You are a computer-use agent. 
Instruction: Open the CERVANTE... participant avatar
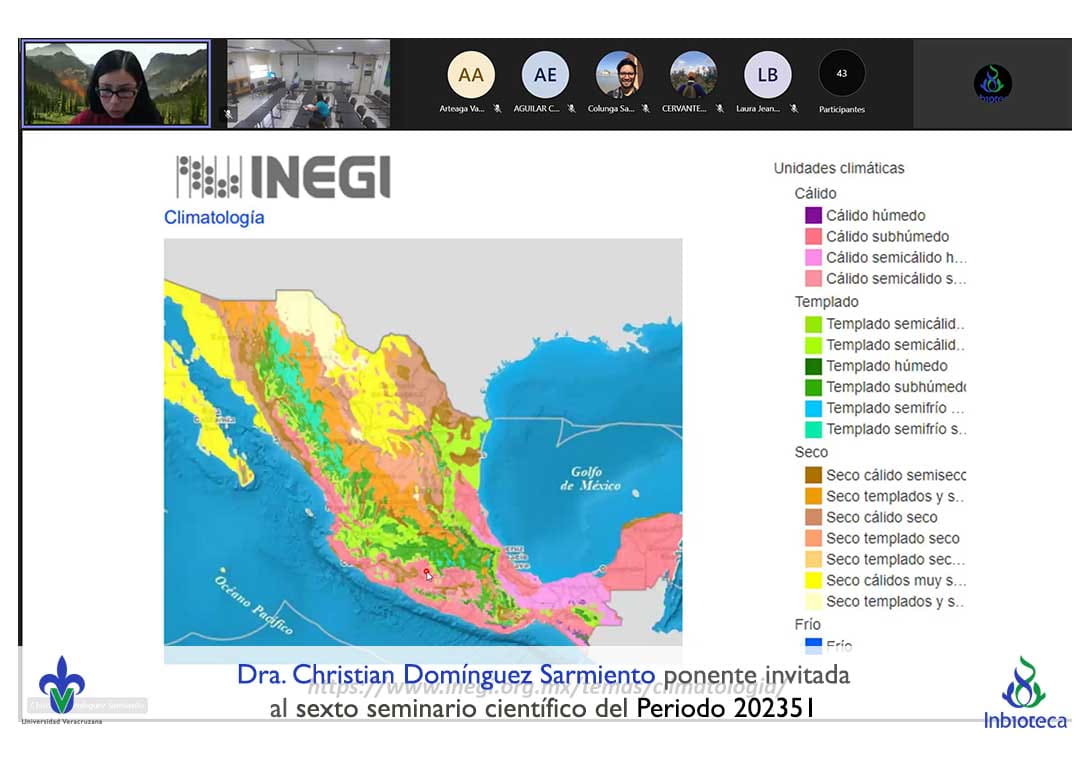coord(693,75)
